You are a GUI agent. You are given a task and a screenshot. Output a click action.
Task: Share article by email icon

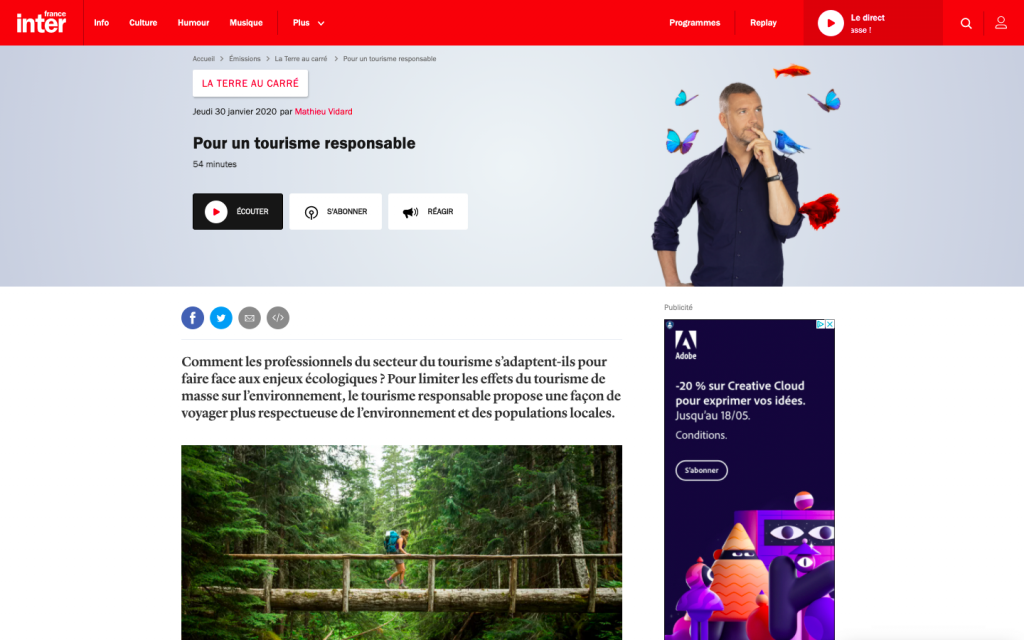249,318
